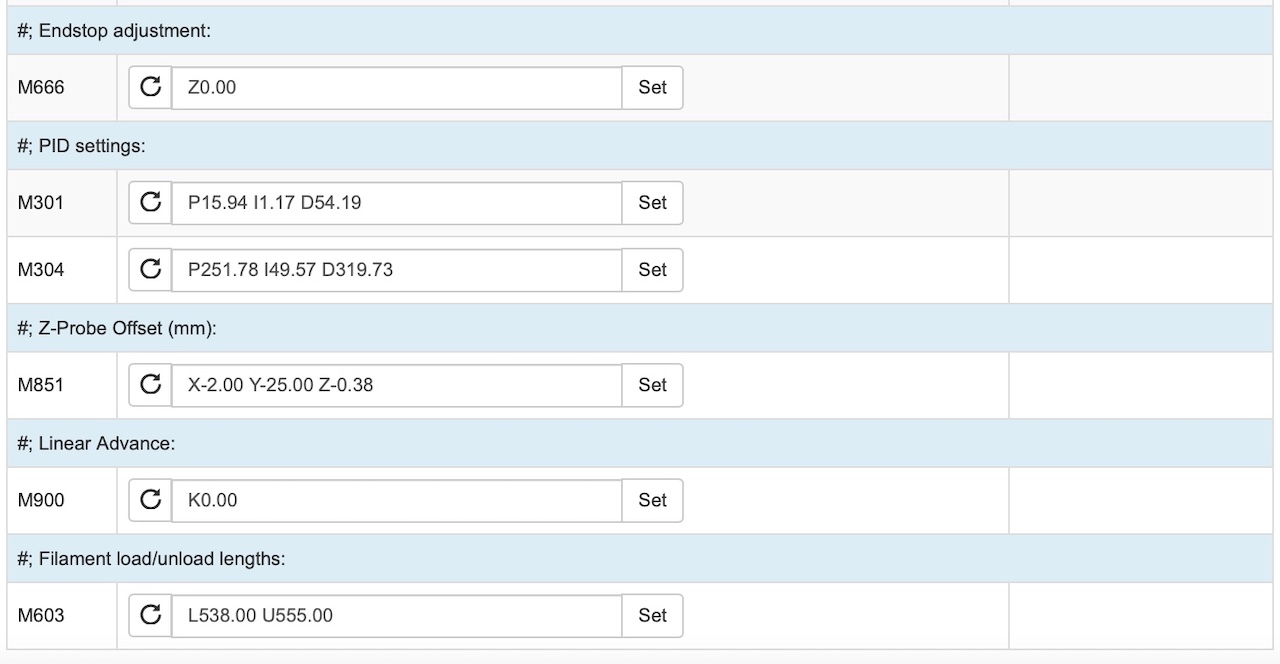
Task: Set the M603 load/unload lengths
Action: (652, 616)
